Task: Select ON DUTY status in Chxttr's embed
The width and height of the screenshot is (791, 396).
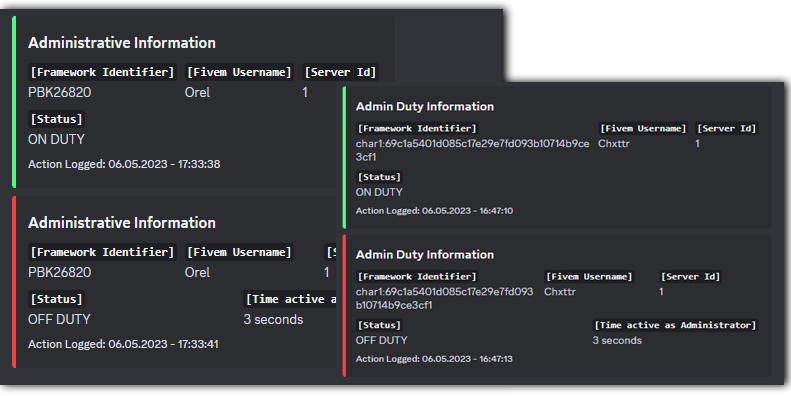Action: pyautogui.click(x=379, y=192)
